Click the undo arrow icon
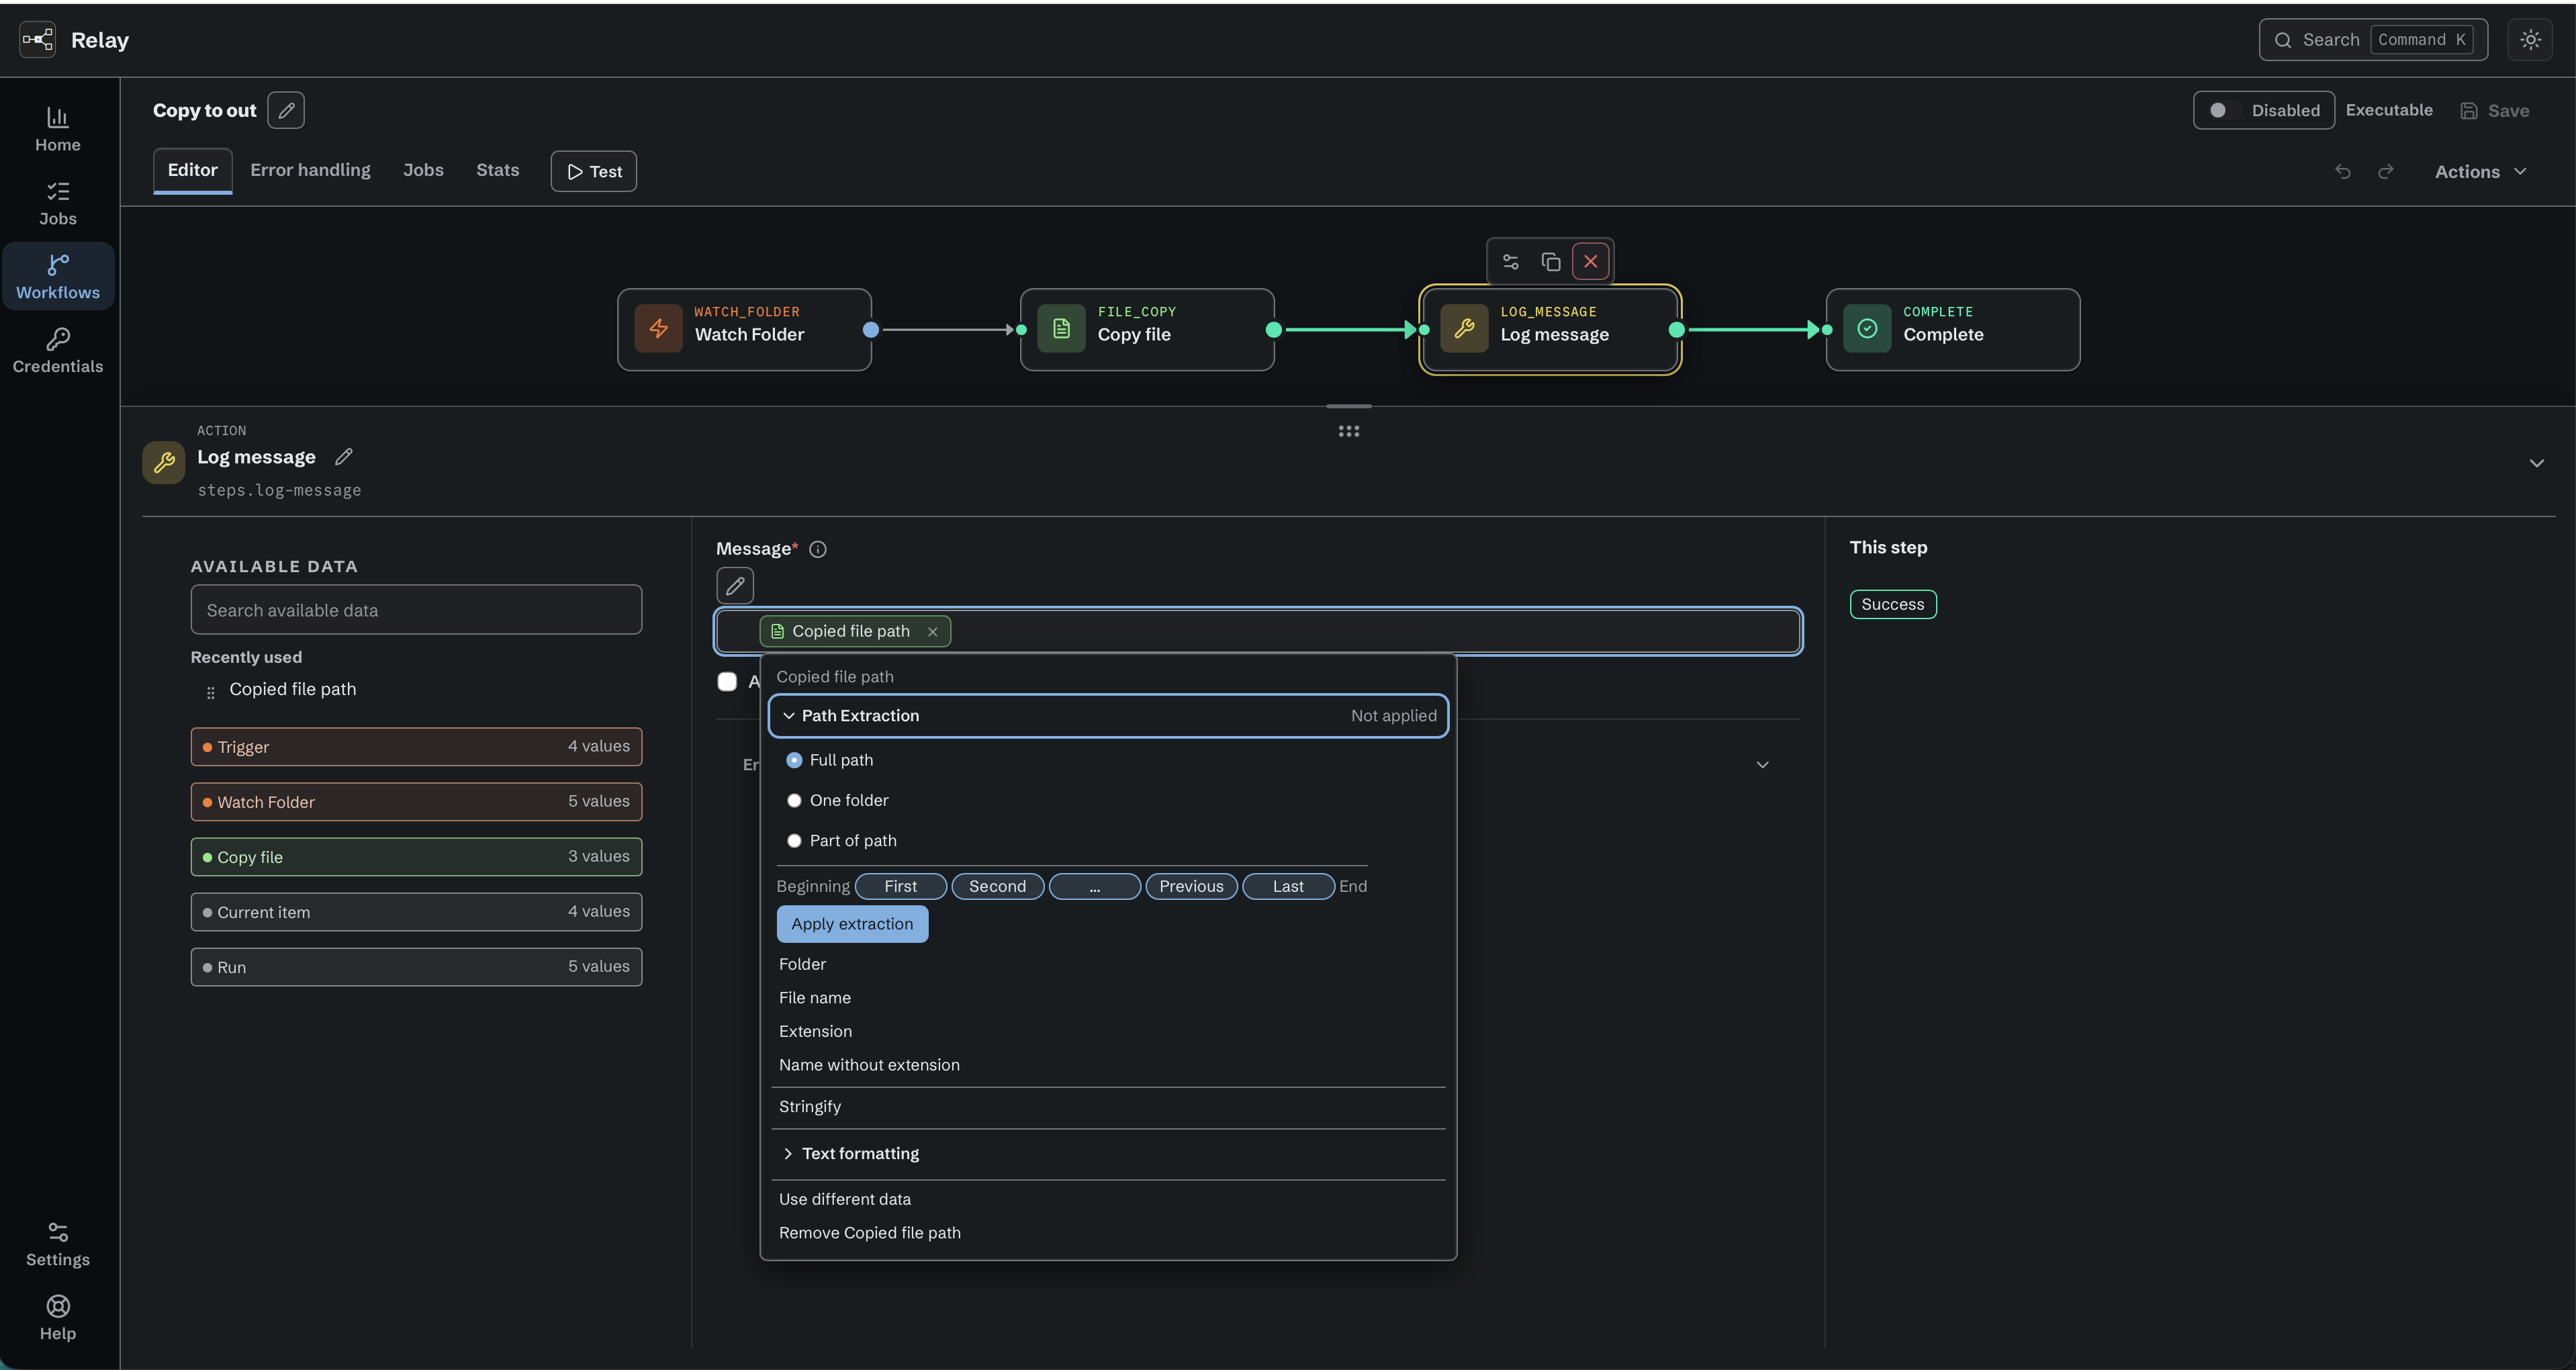Image resolution: width=2576 pixels, height=1370 pixels. pyautogui.click(x=2343, y=172)
